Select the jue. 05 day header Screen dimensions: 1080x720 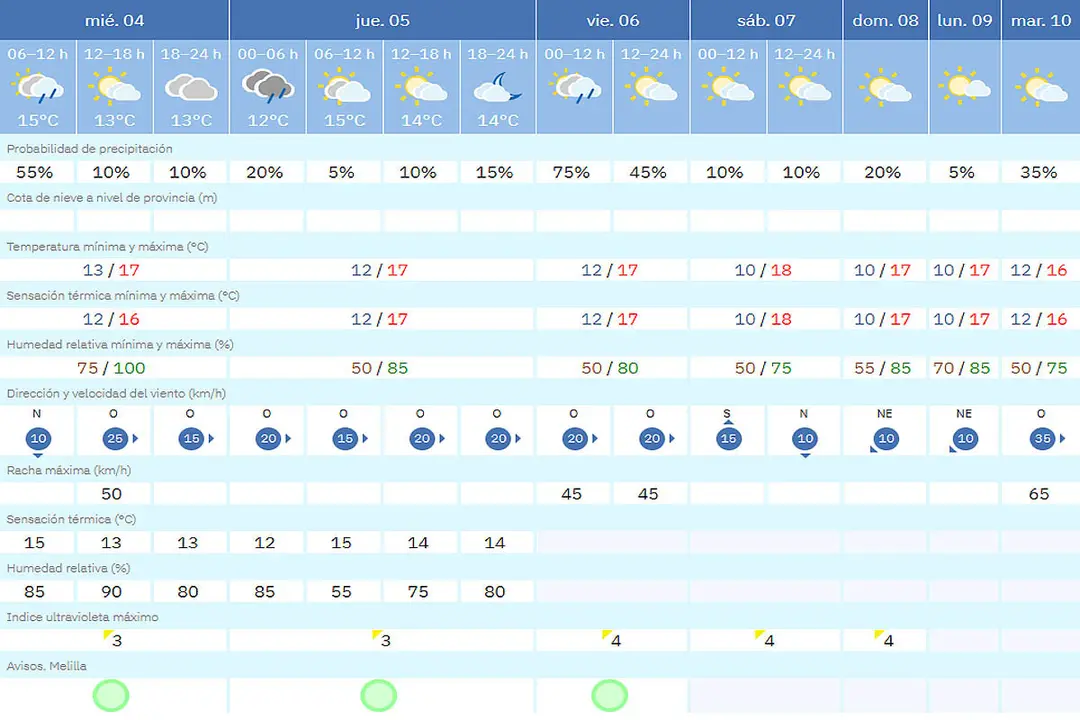pos(382,20)
